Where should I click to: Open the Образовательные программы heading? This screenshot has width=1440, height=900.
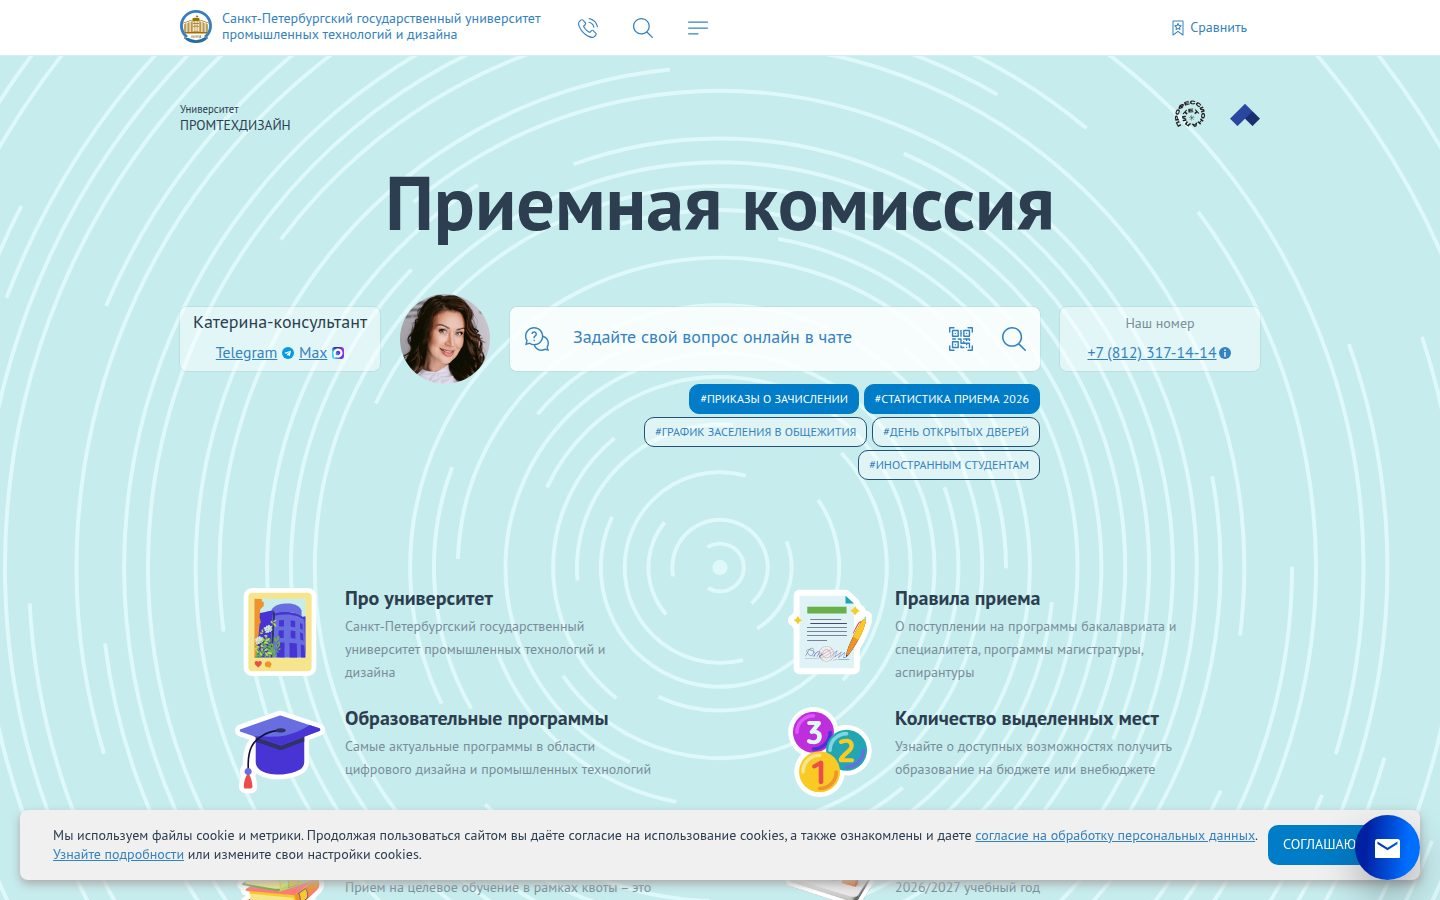tap(477, 719)
